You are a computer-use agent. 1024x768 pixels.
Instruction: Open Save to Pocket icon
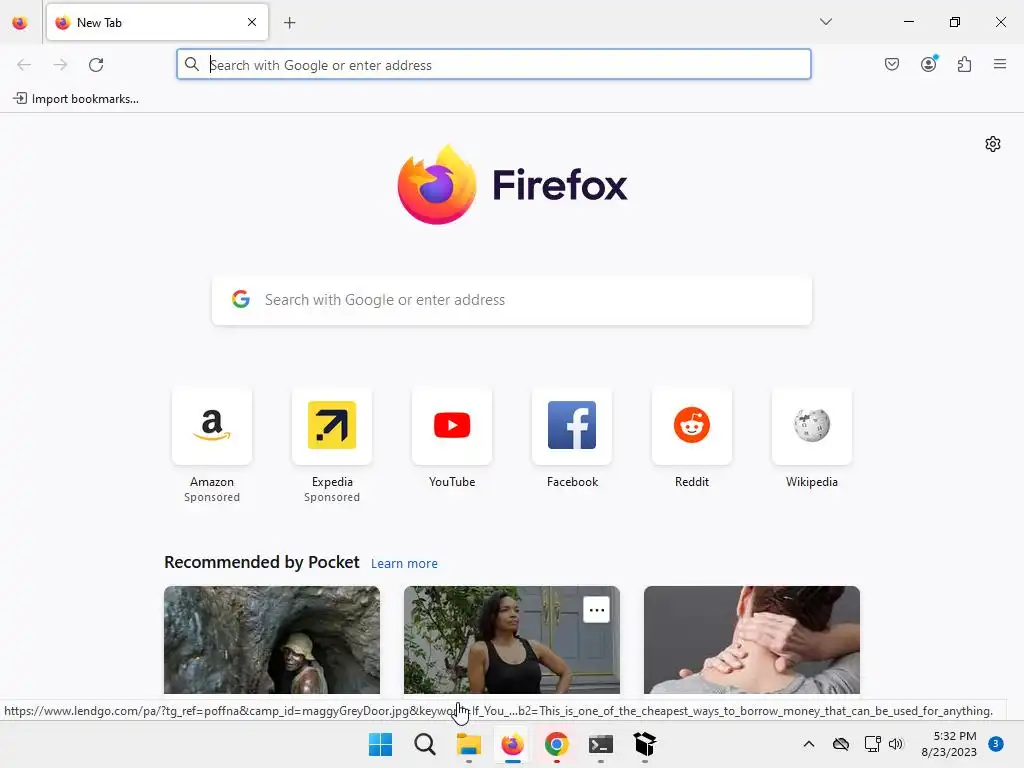[x=892, y=64]
